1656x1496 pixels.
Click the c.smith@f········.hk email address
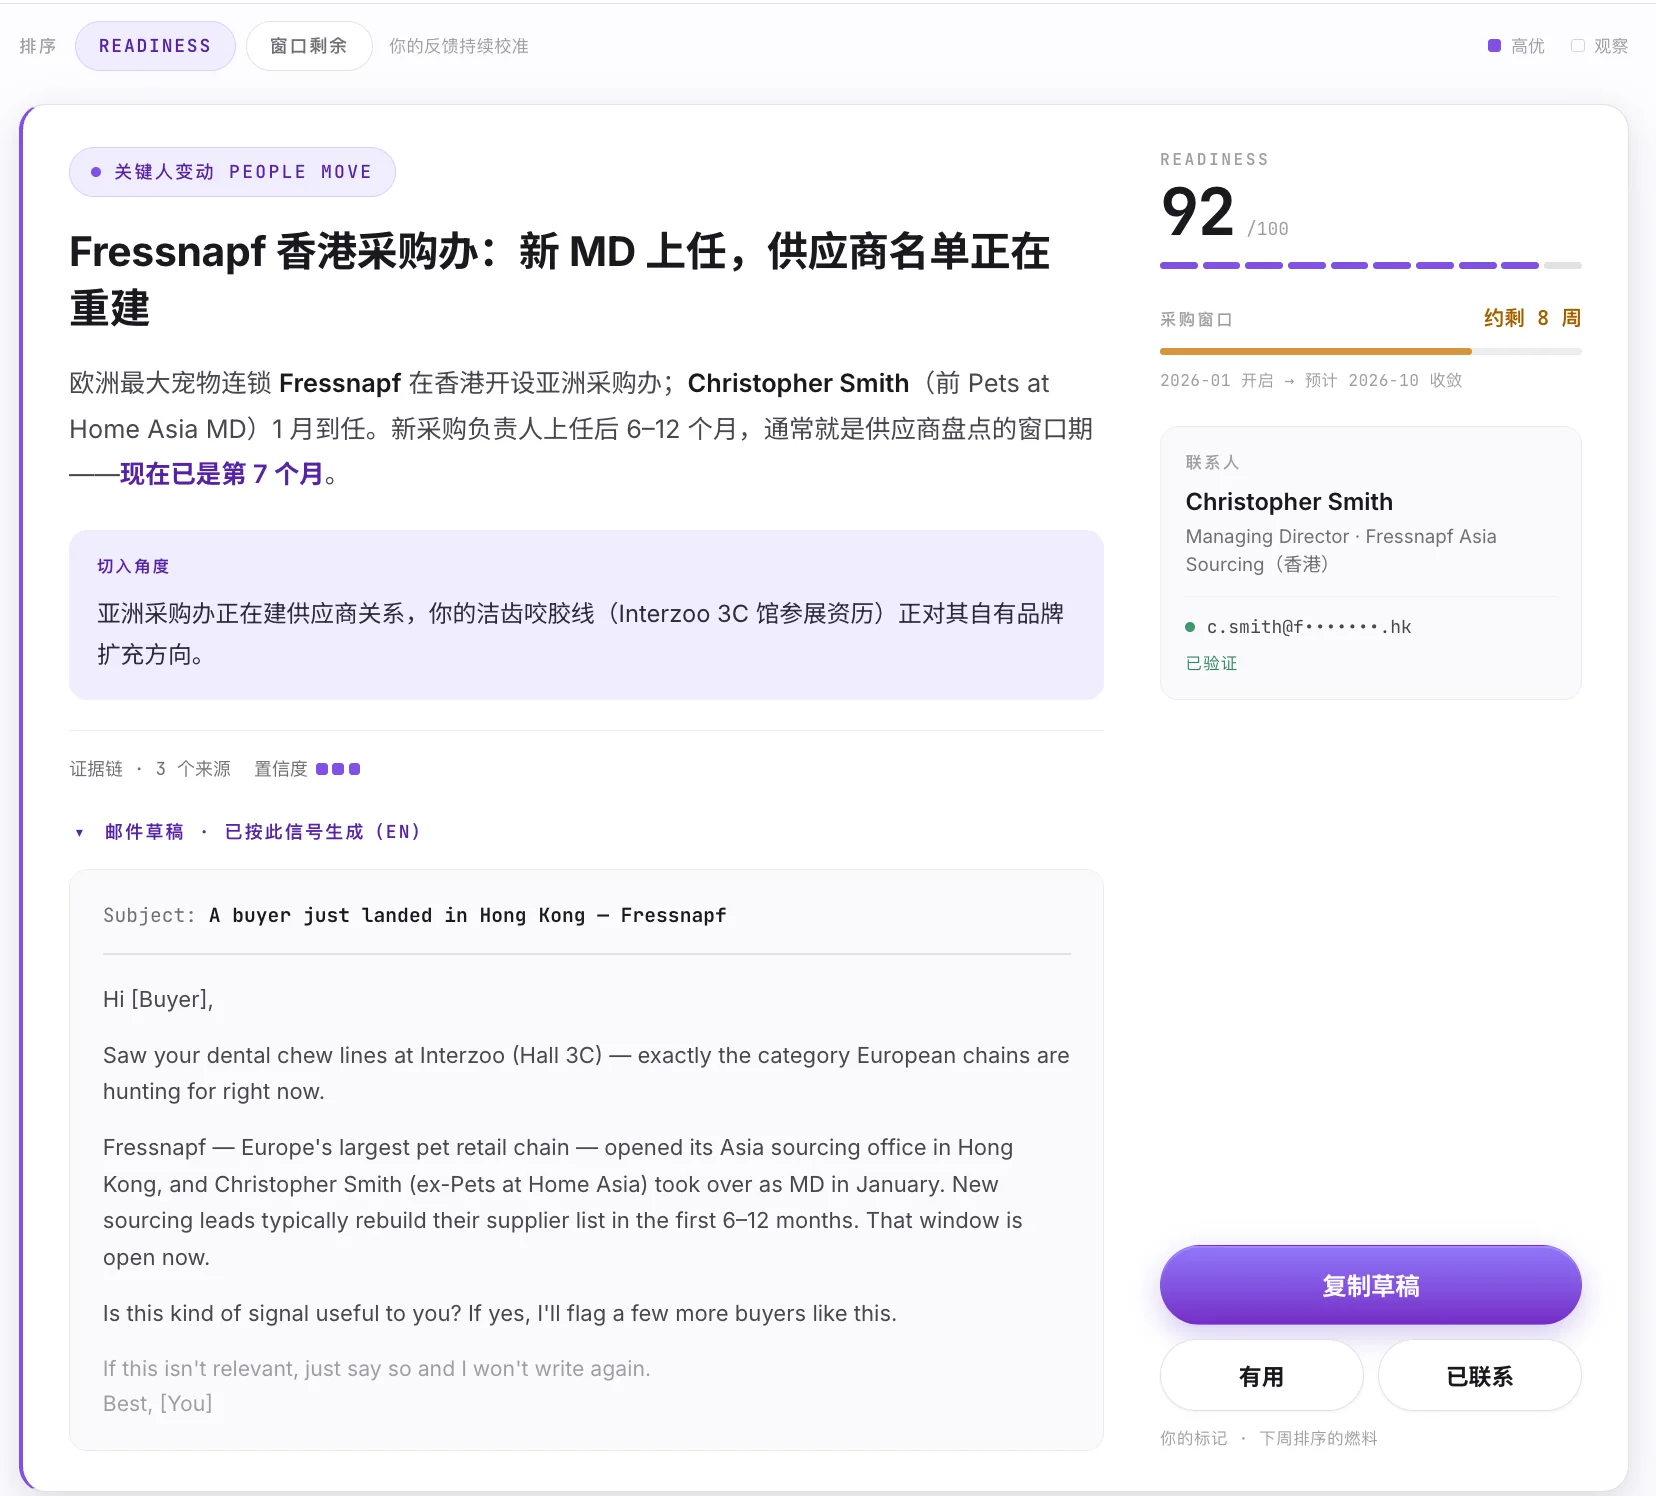pos(1309,627)
